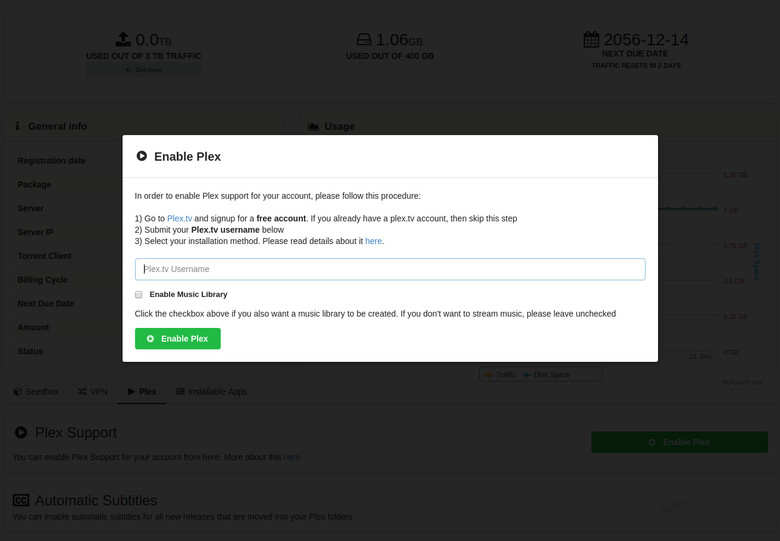Switch to the Seedbox tab

tap(36, 392)
